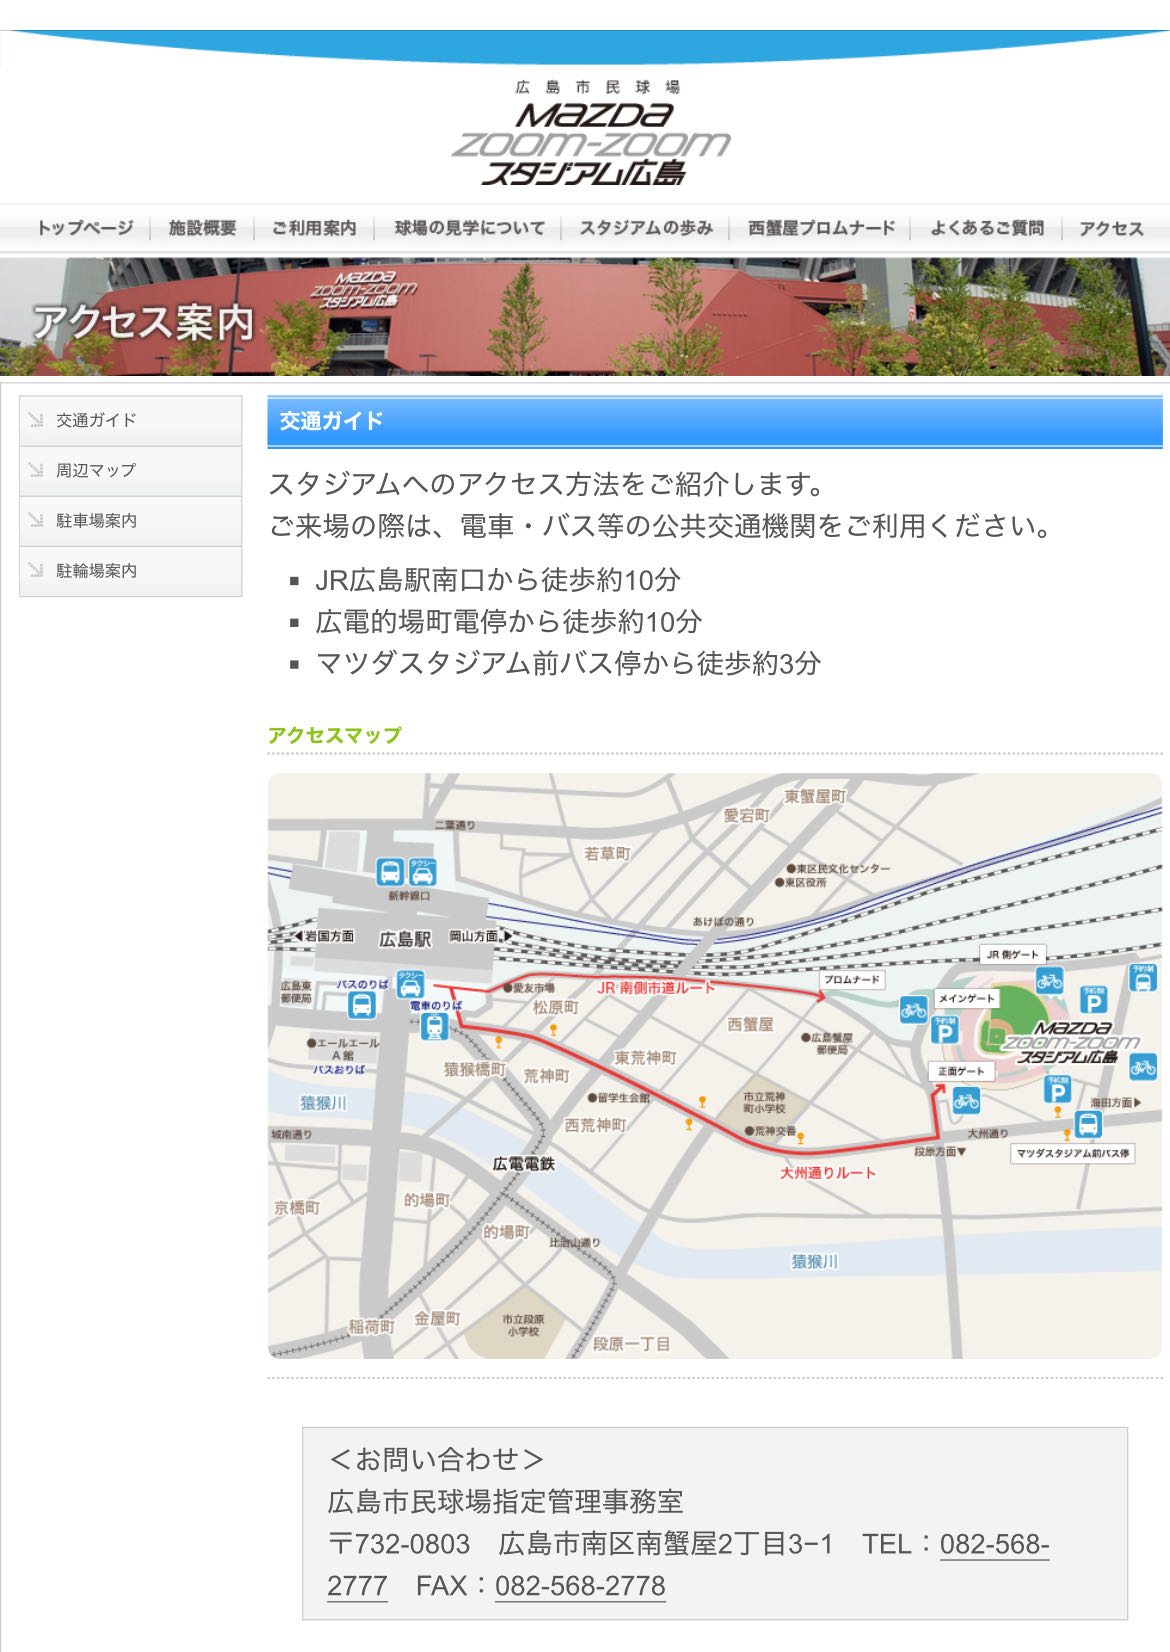Select 駐輪場案内 in the sidebar
1170x1652 pixels.
coord(131,571)
